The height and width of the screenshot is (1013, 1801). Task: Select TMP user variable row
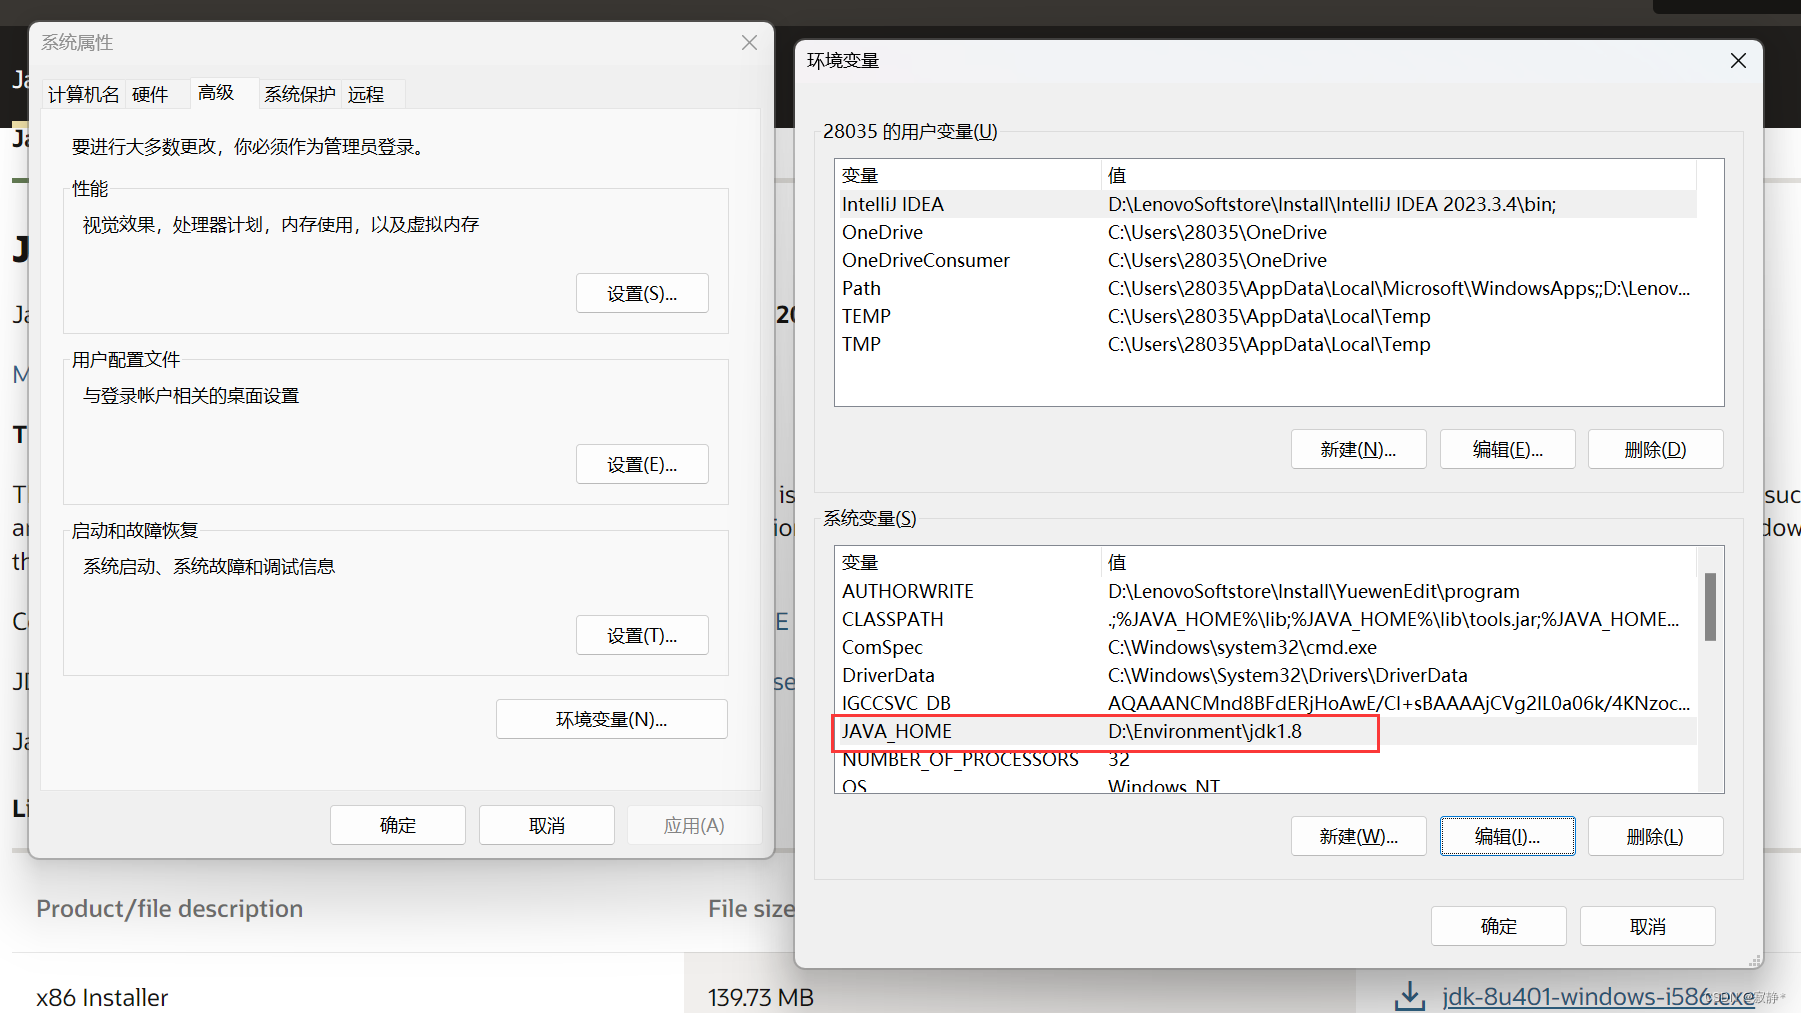1266,344
